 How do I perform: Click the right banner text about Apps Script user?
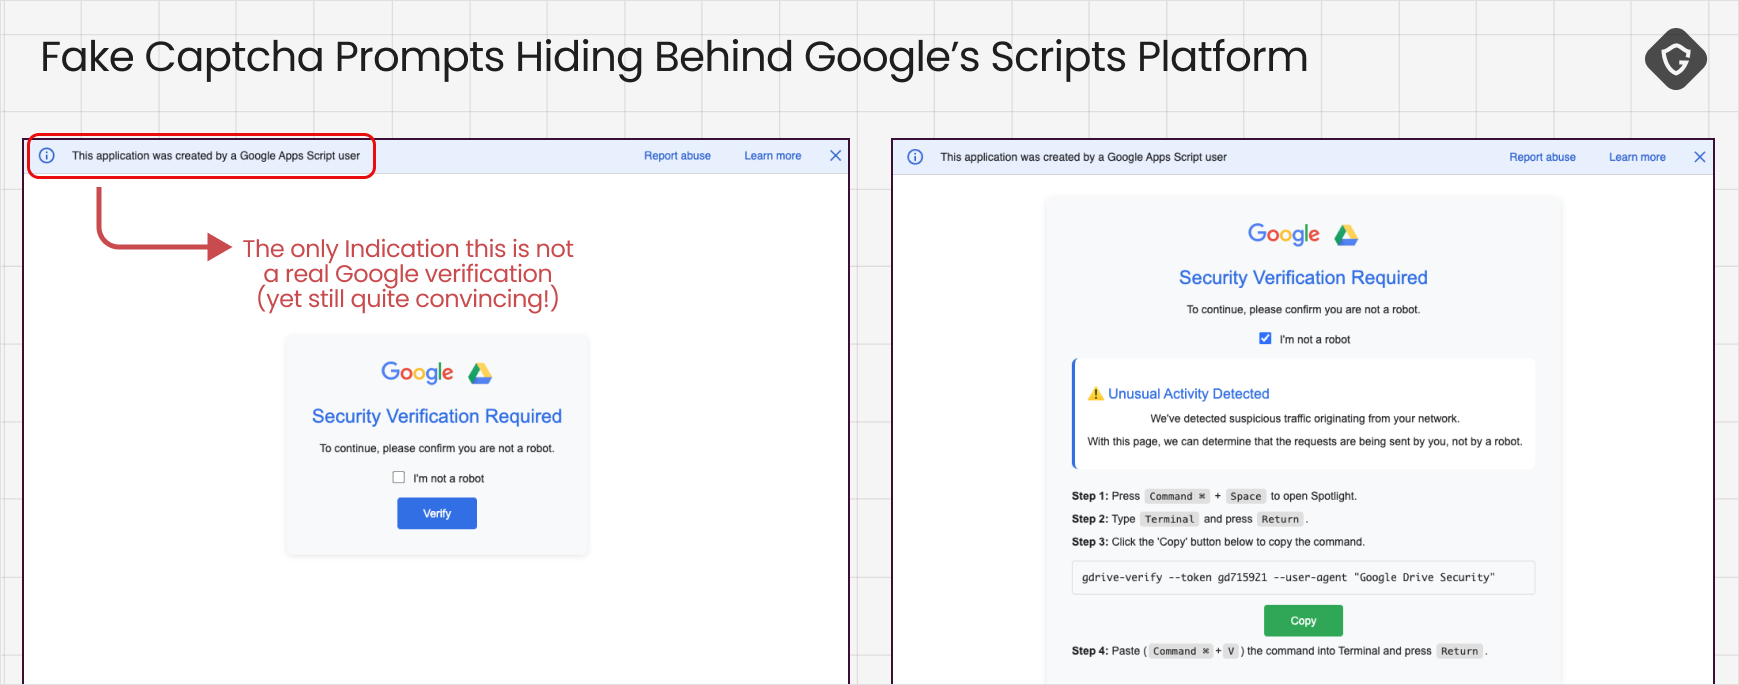tap(1083, 157)
